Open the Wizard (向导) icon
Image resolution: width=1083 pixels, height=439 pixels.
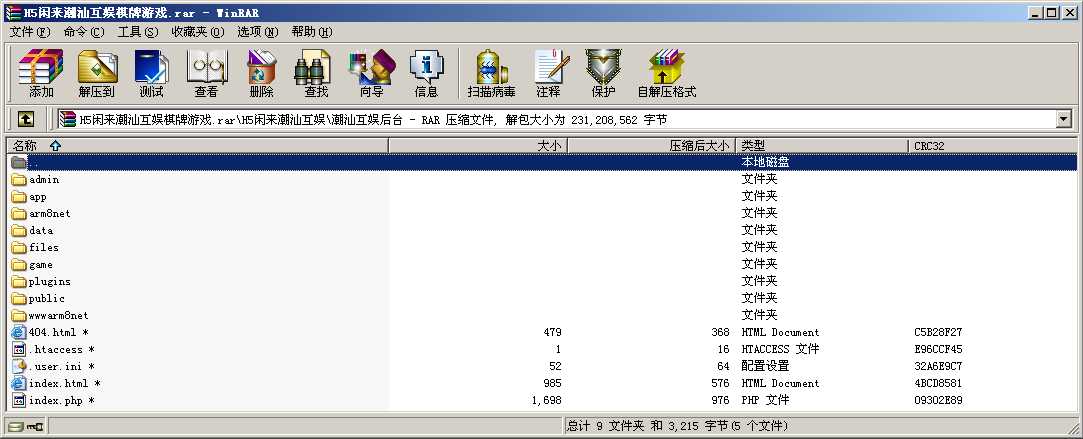coord(371,73)
